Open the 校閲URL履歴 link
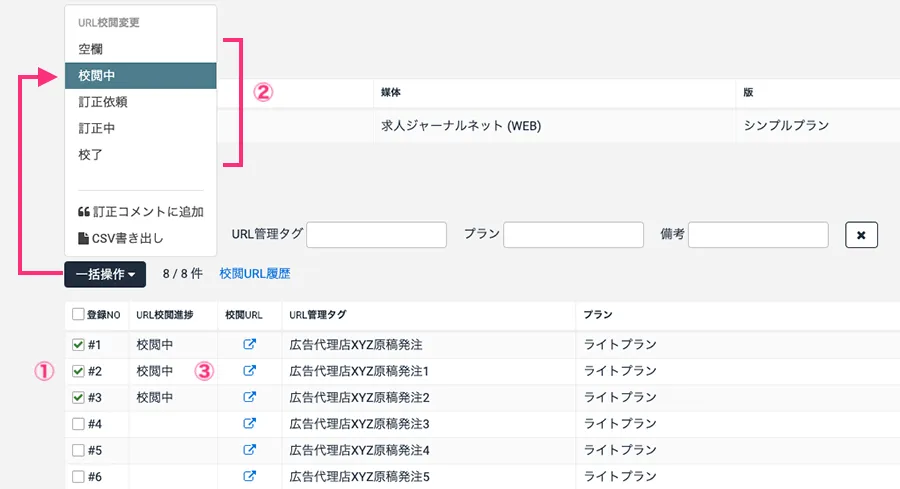This screenshot has width=900, height=489. [255, 274]
